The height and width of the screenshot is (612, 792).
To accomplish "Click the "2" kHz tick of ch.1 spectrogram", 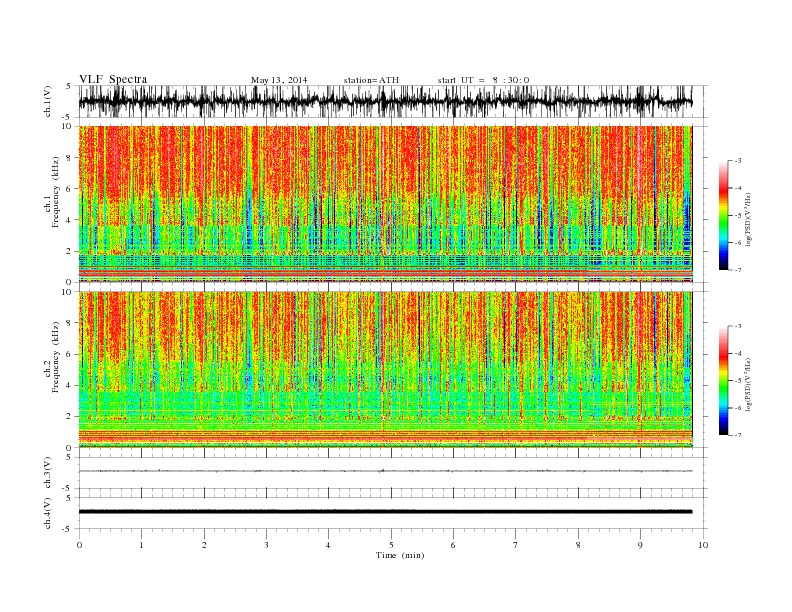I will coord(70,251).
